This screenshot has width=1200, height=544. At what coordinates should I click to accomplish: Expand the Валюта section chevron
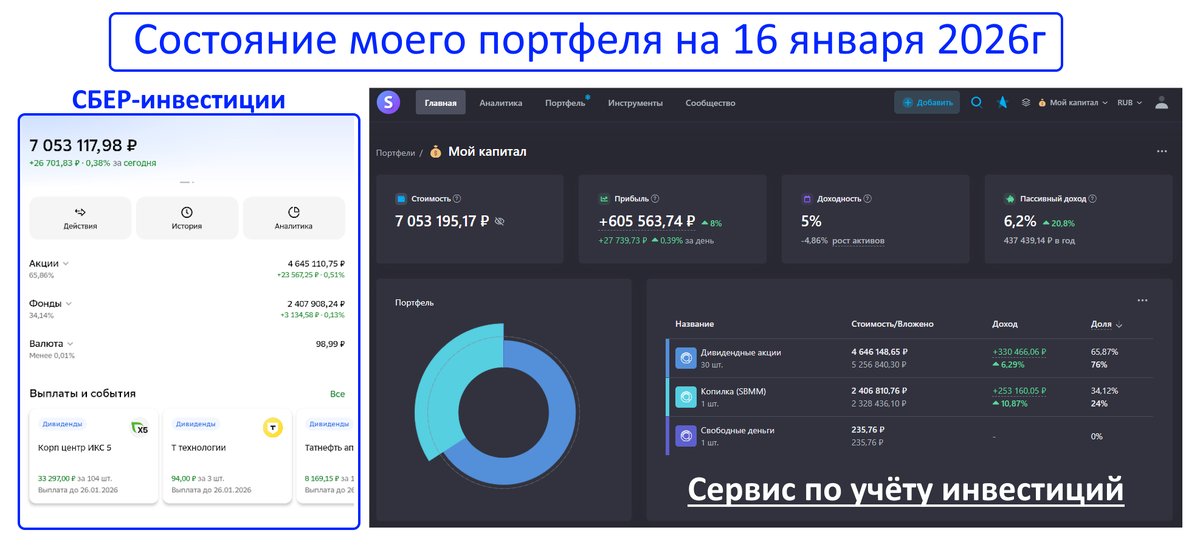pos(68,343)
